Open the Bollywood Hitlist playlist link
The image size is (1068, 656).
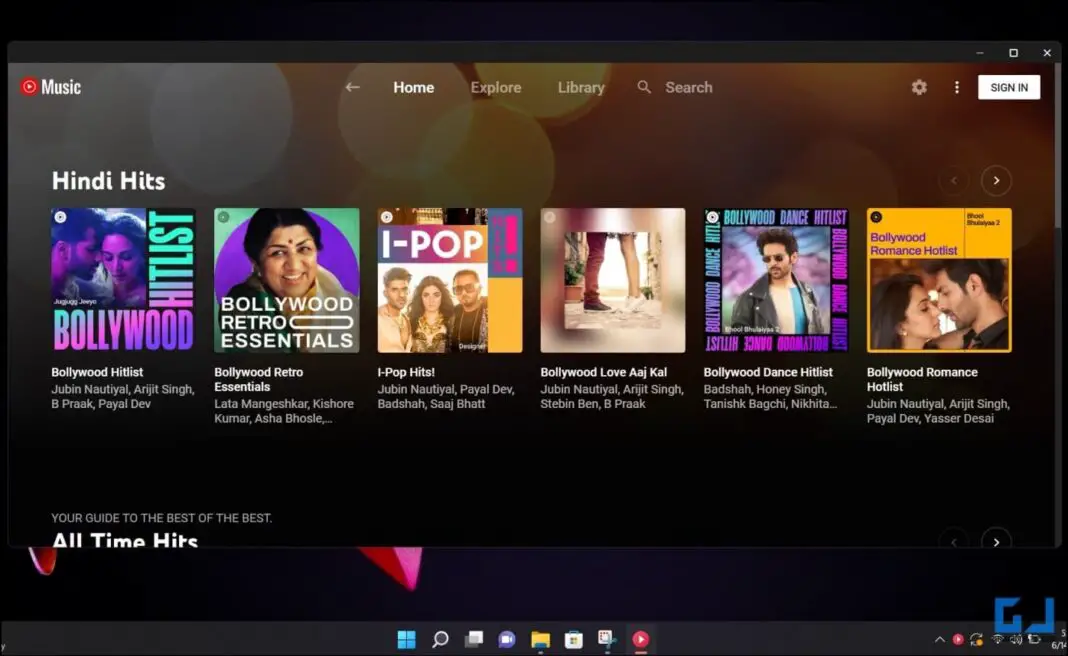(97, 371)
